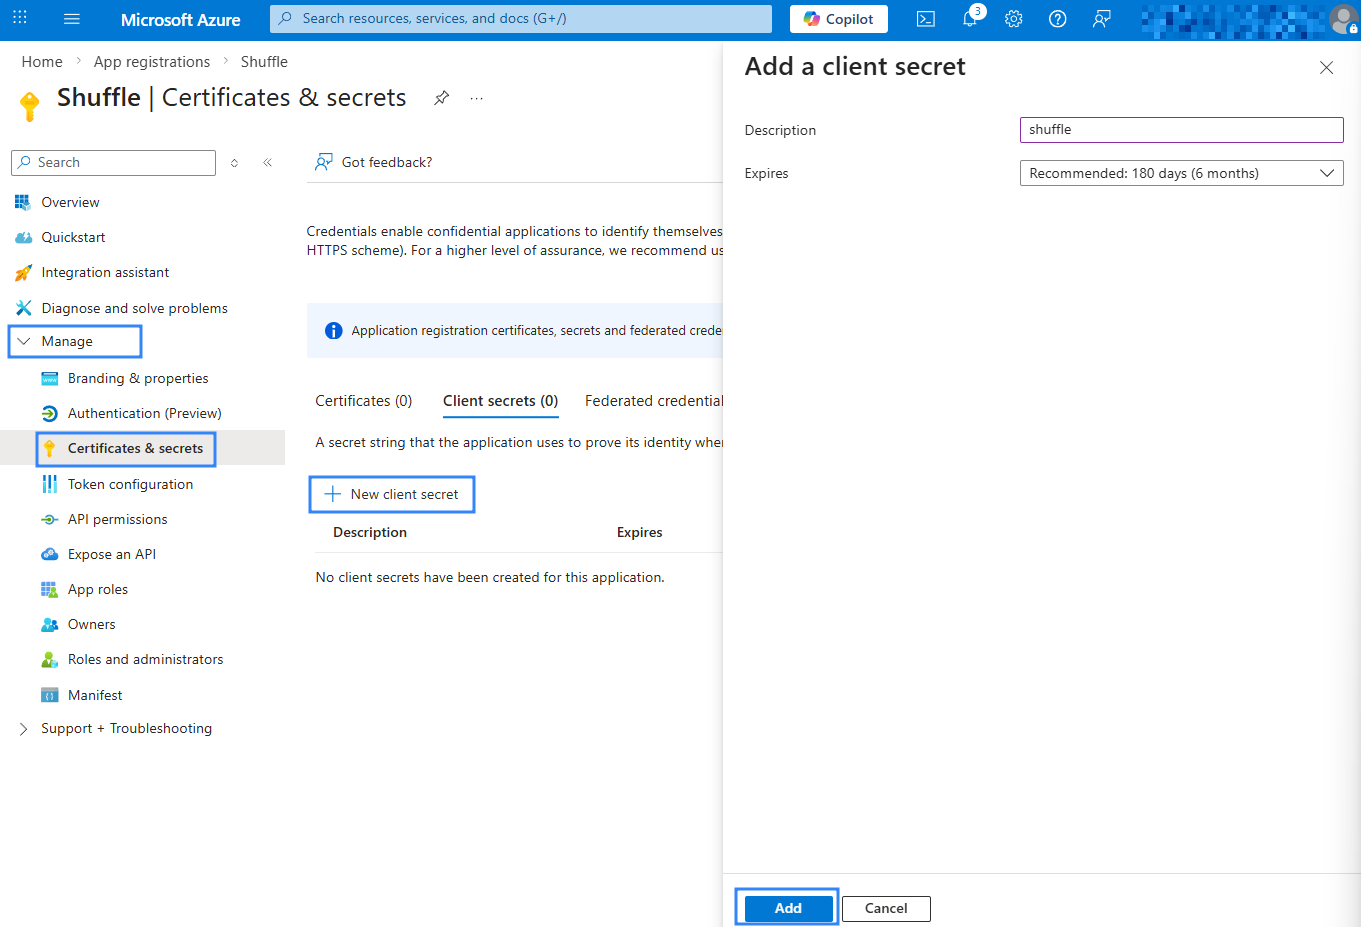Click the Cancel button
The image size is (1361, 927).
coord(886,908)
